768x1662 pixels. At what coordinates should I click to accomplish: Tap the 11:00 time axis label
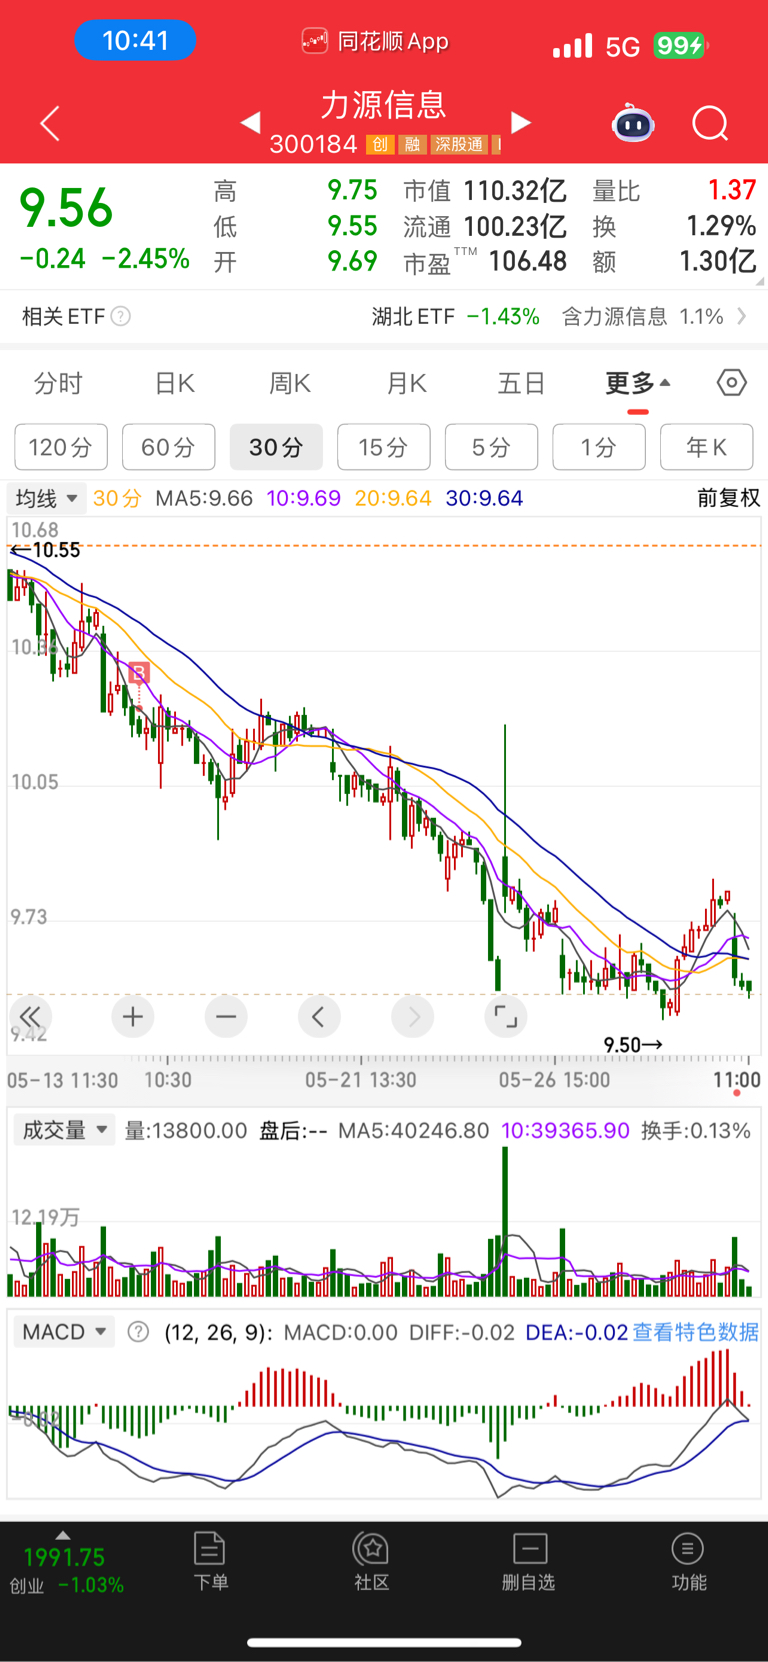(737, 1080)
